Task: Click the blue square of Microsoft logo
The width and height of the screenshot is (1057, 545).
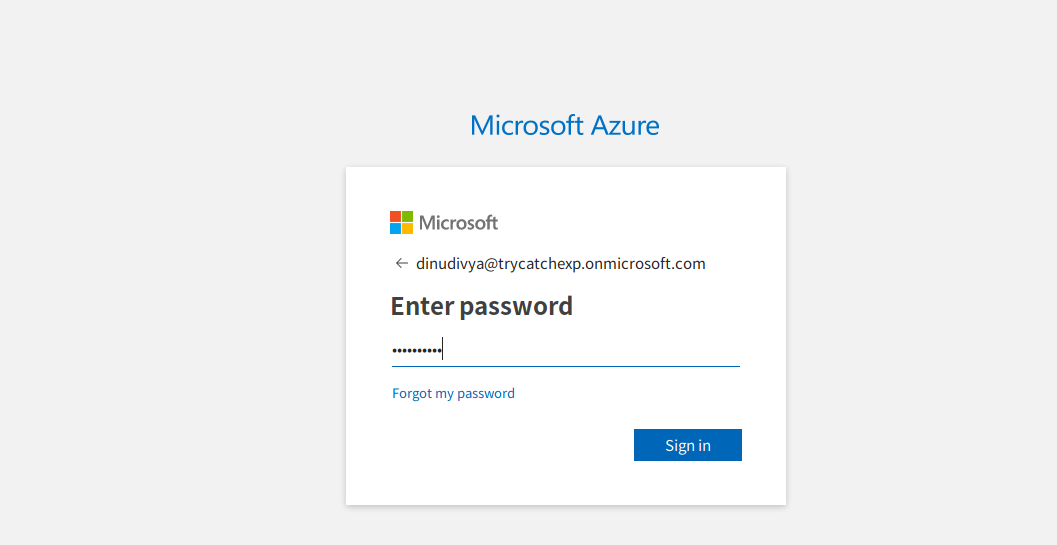Action: pyautogui.click(x=395, y=229)
